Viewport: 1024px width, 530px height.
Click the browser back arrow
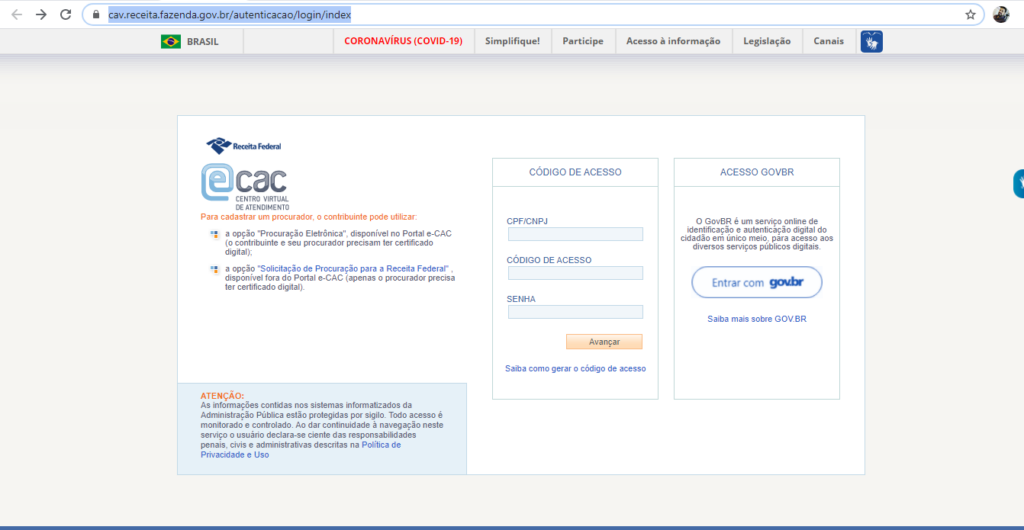click(x=16, y=14)
